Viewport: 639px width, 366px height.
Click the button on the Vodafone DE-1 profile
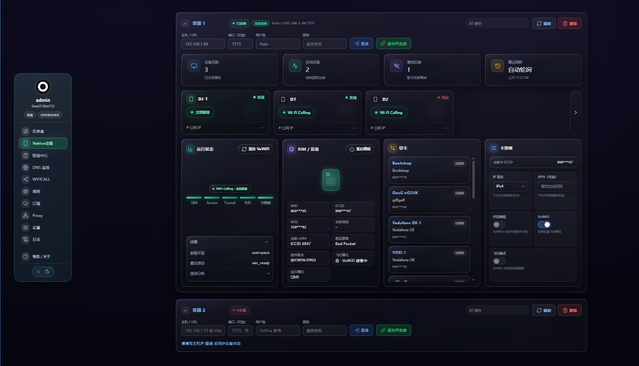point(459,223)
